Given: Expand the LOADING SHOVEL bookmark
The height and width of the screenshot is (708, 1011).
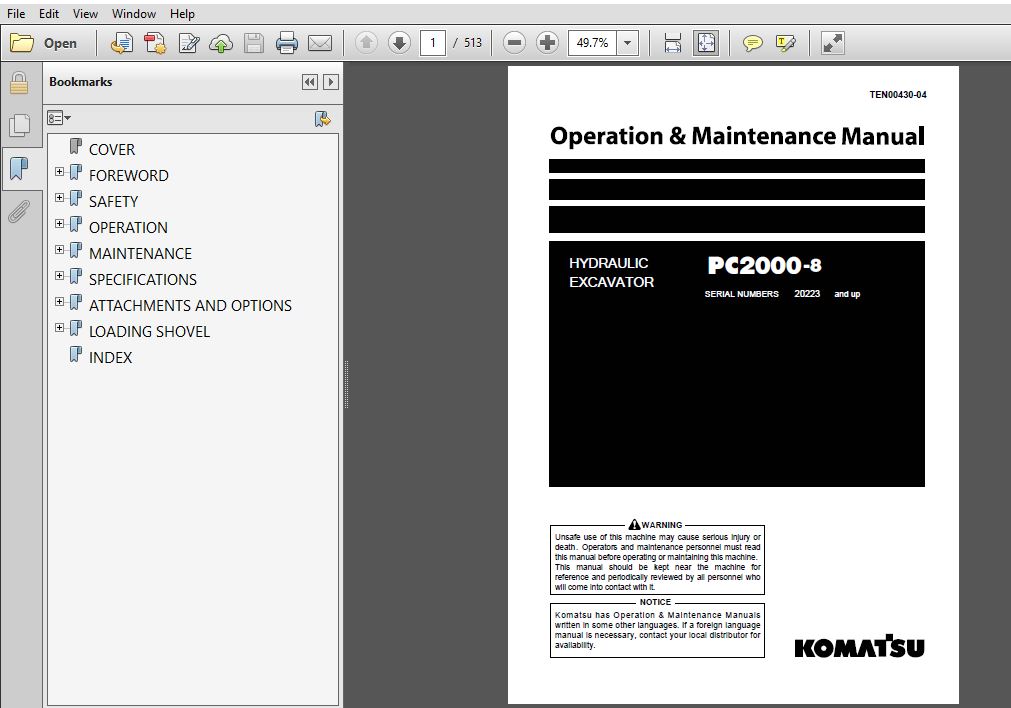Looking at the screenshot, I should point(59,328).
